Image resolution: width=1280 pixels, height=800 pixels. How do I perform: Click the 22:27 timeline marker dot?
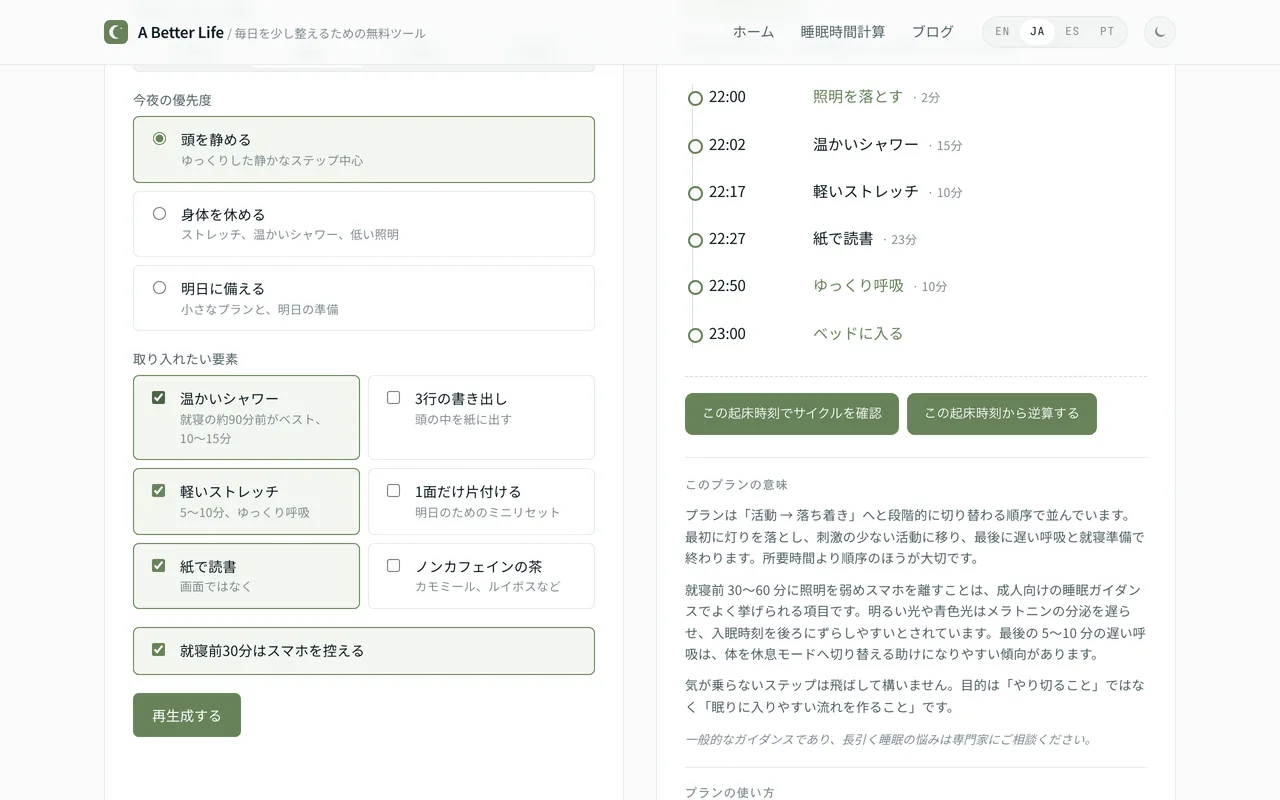click(695, 240)
